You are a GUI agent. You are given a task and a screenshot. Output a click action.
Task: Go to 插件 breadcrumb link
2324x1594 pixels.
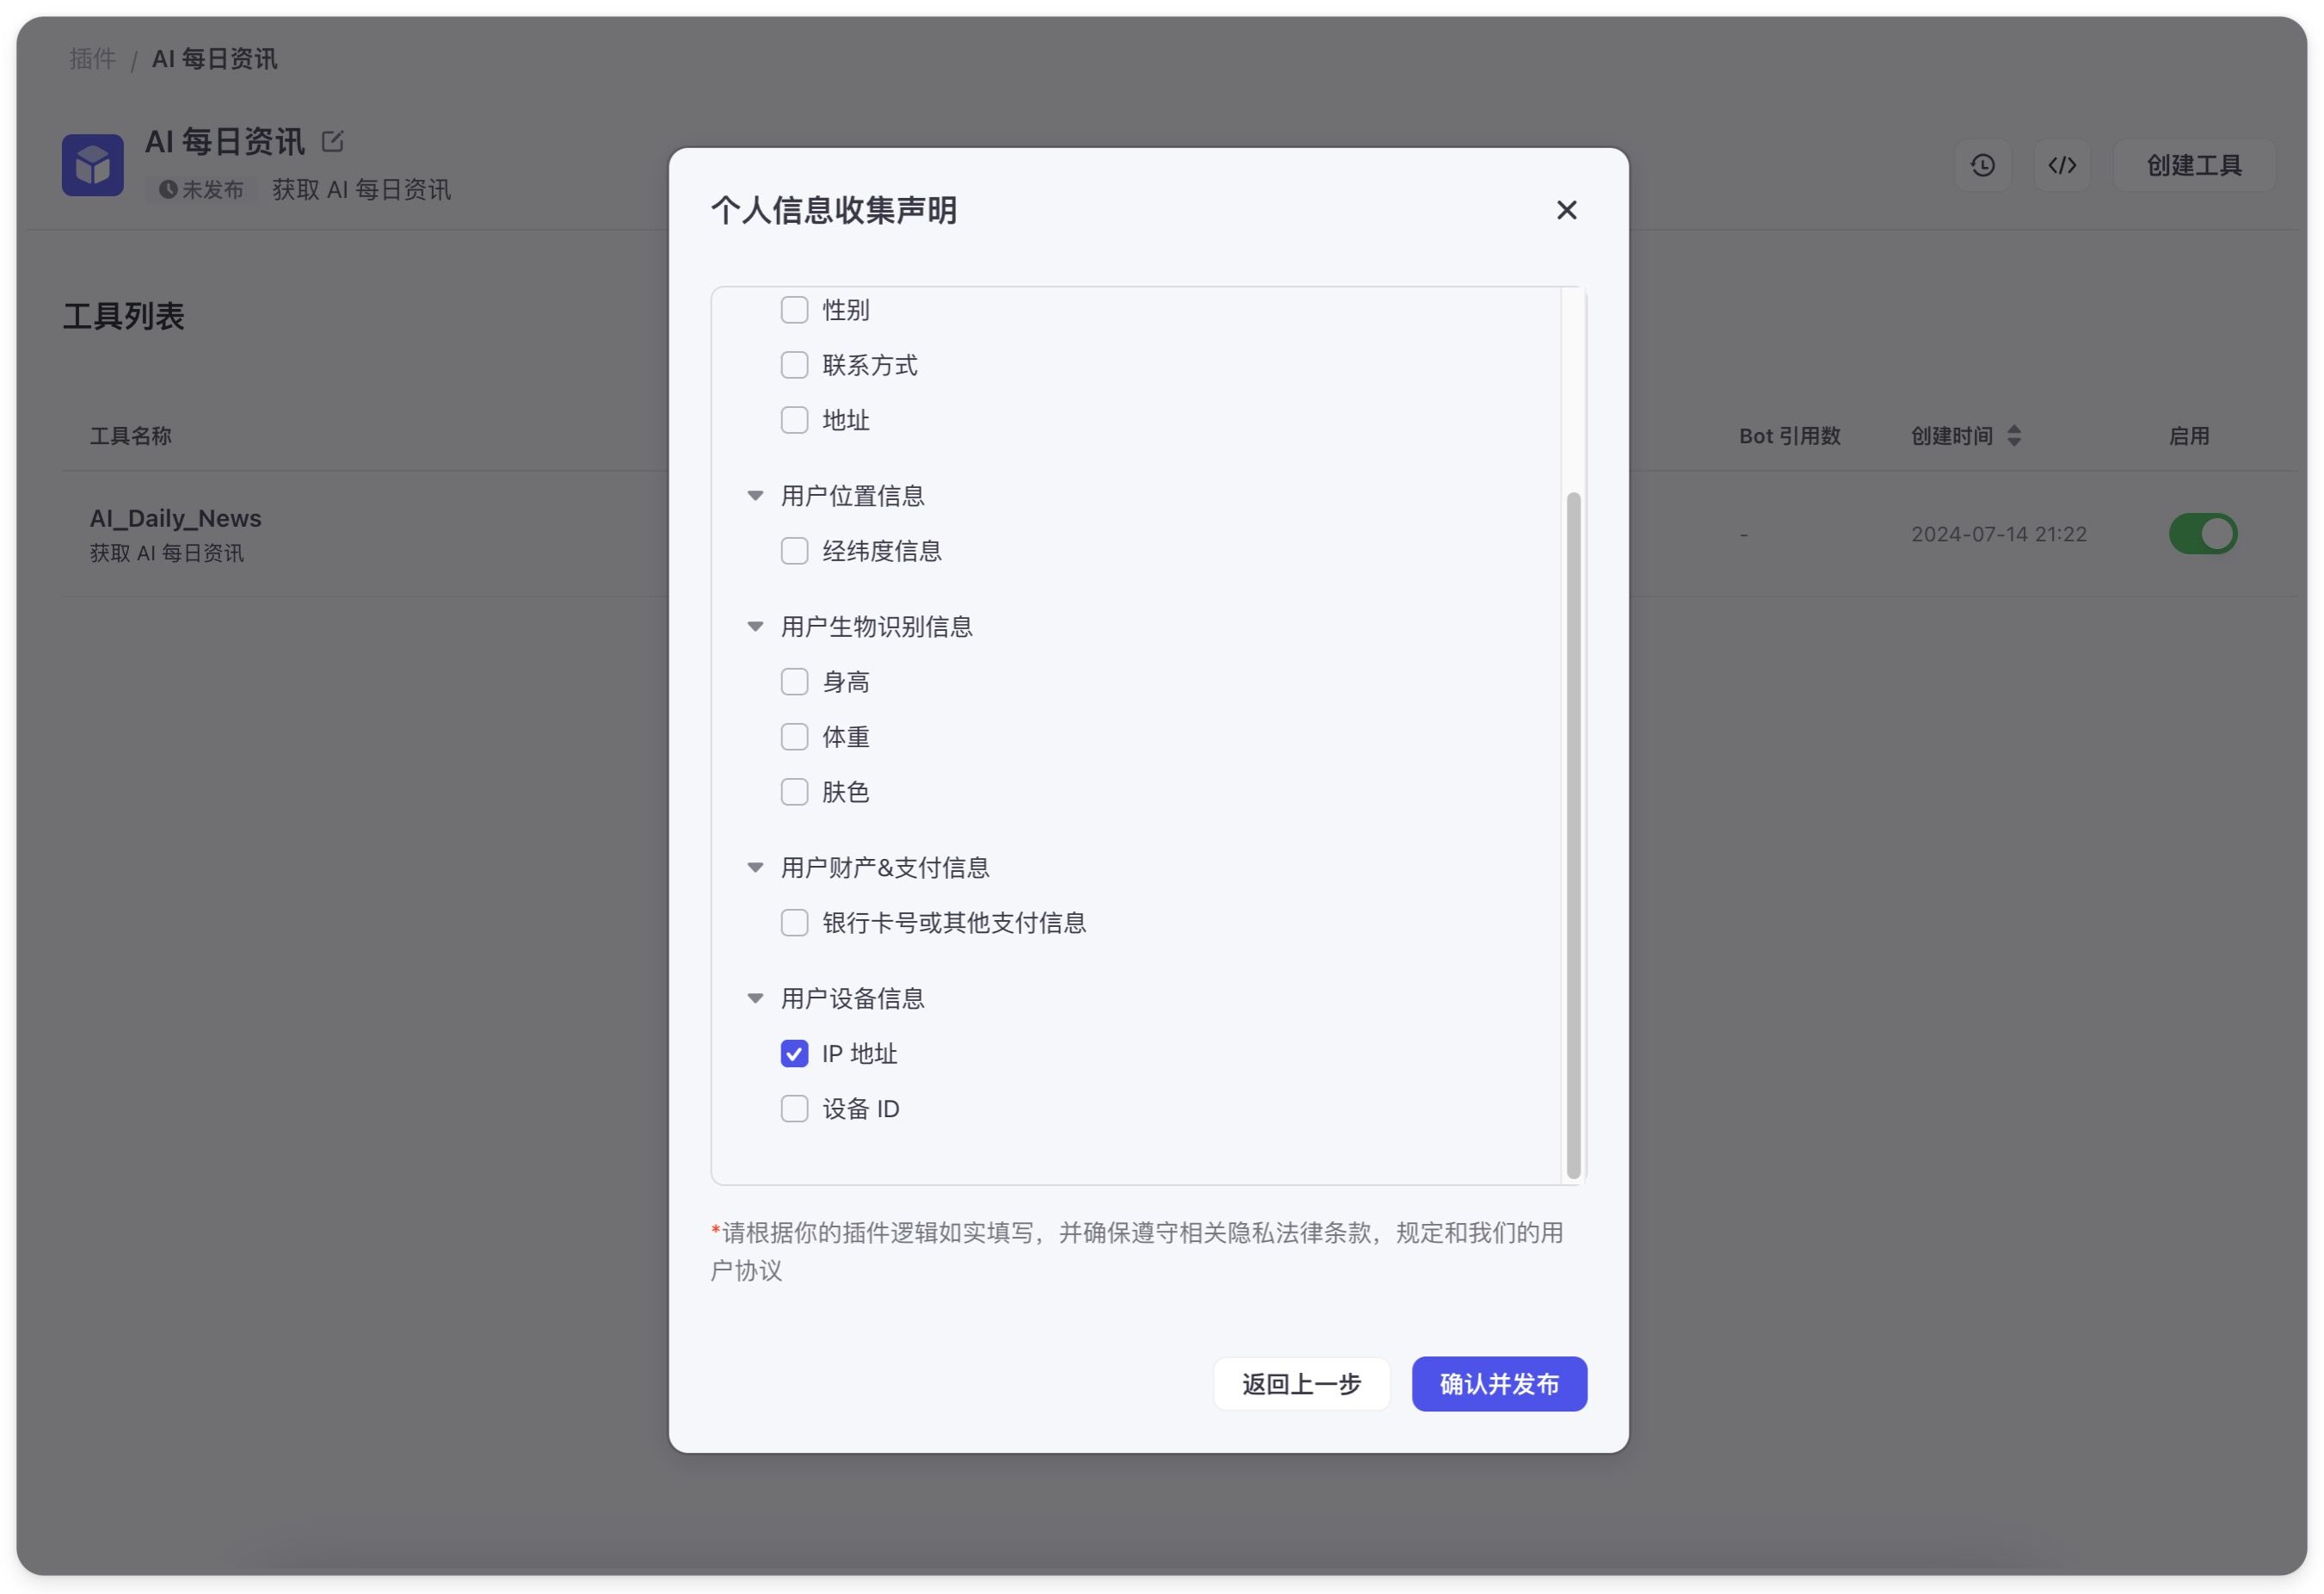[92, 59]
